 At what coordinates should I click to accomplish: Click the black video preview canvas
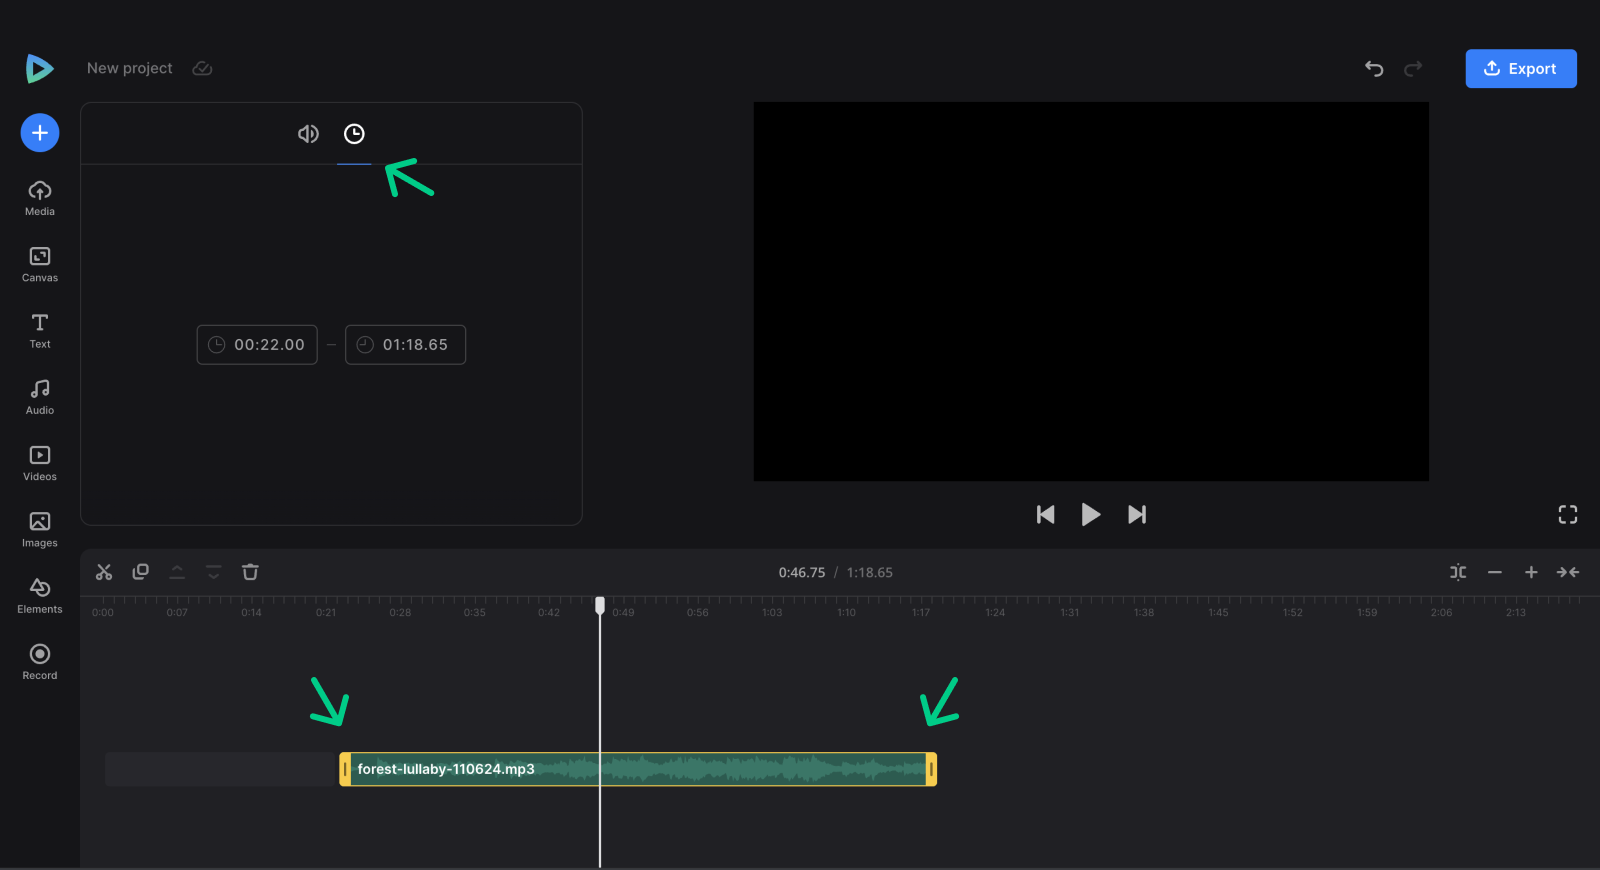pos(1091,291)
